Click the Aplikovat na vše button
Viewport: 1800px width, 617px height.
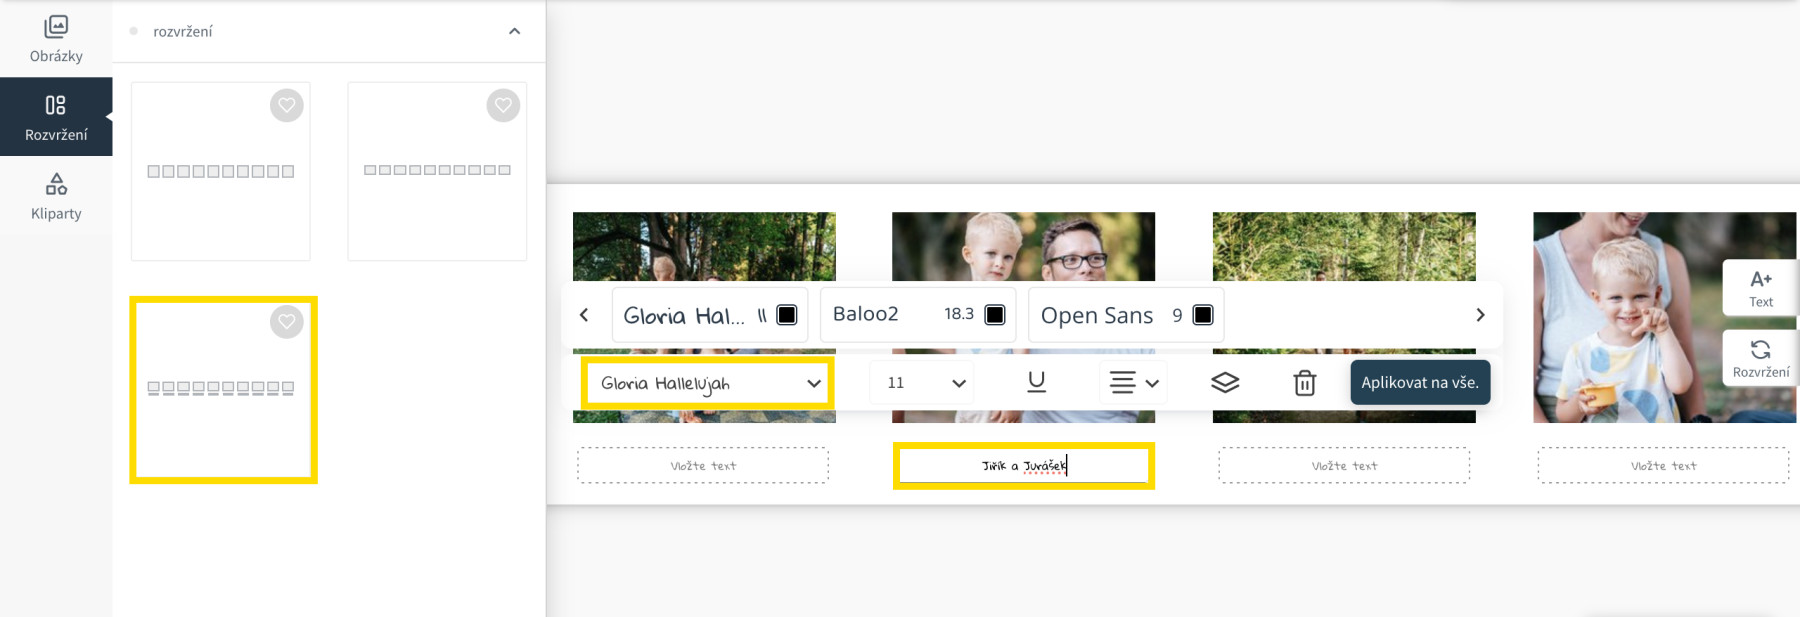point(1420,382)
